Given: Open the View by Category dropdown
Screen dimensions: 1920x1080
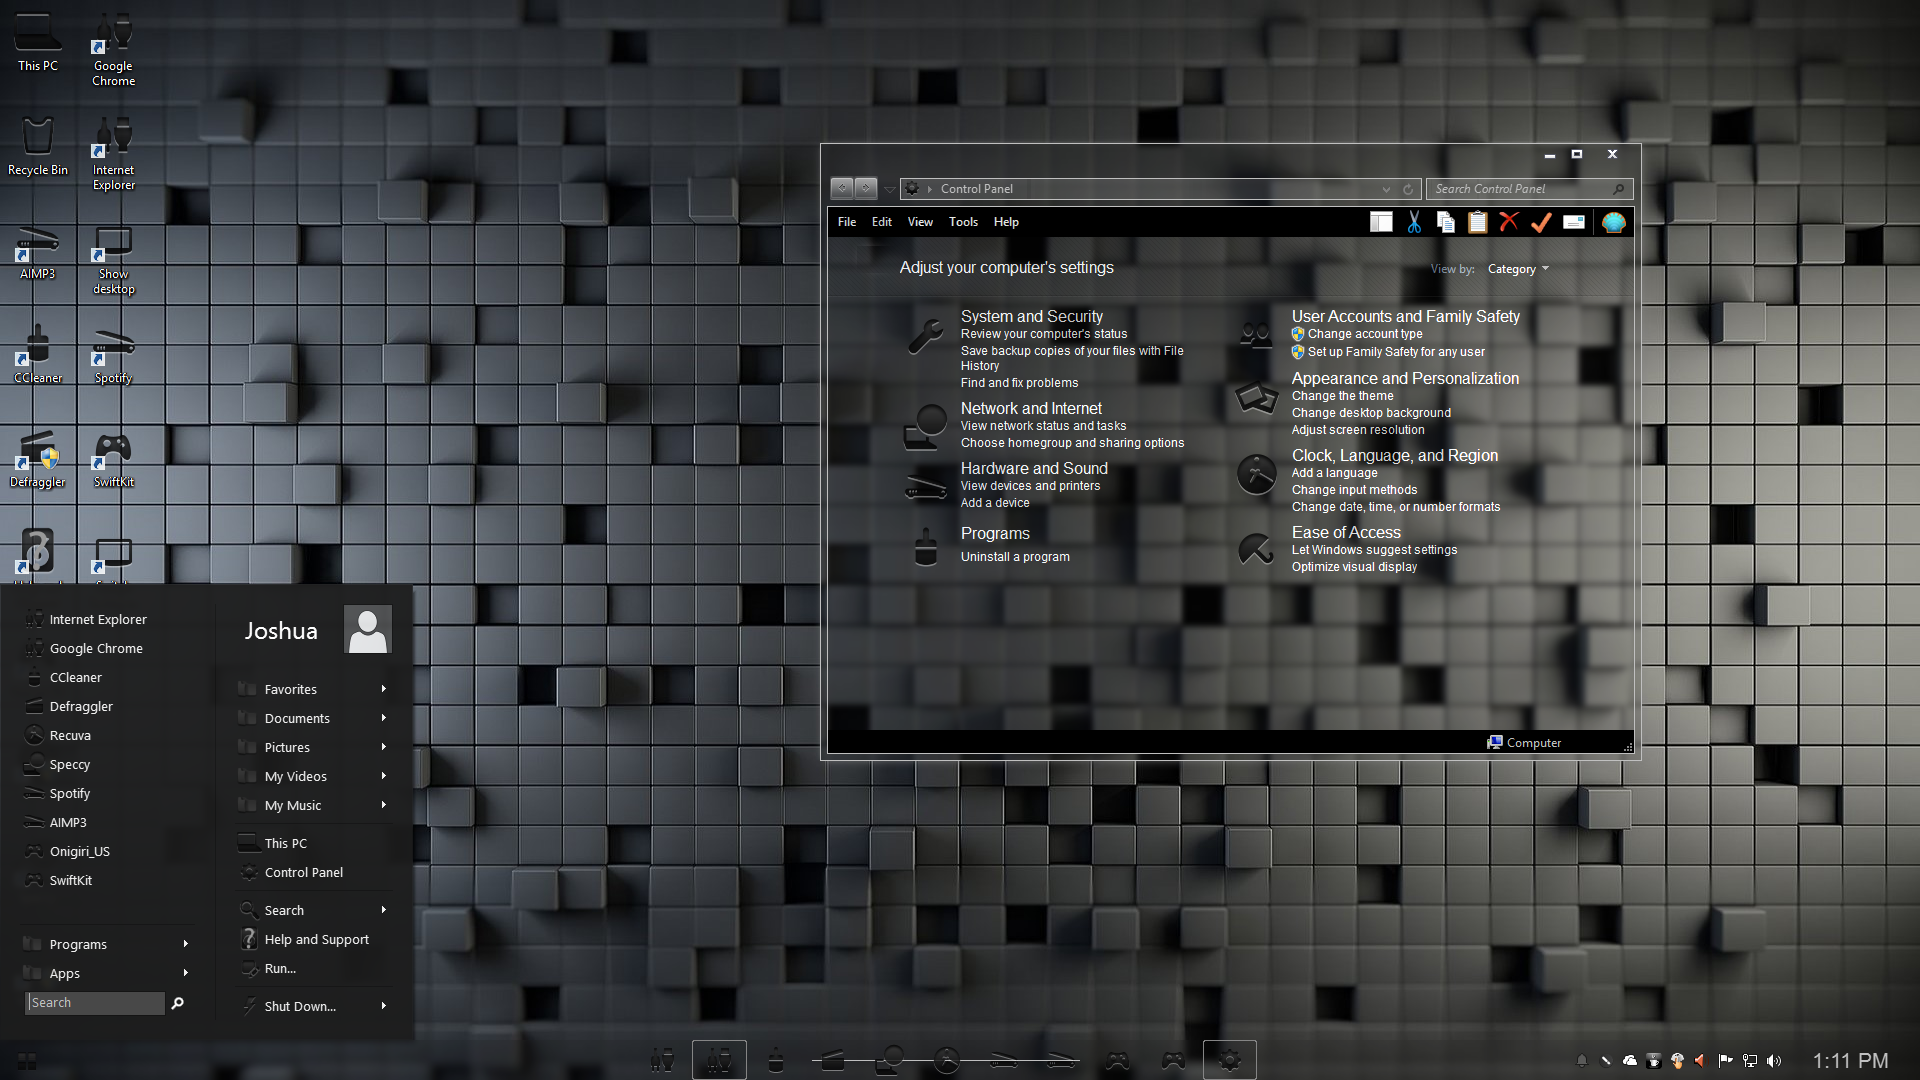Looking at the screenshot, I should pos(1518,269).
